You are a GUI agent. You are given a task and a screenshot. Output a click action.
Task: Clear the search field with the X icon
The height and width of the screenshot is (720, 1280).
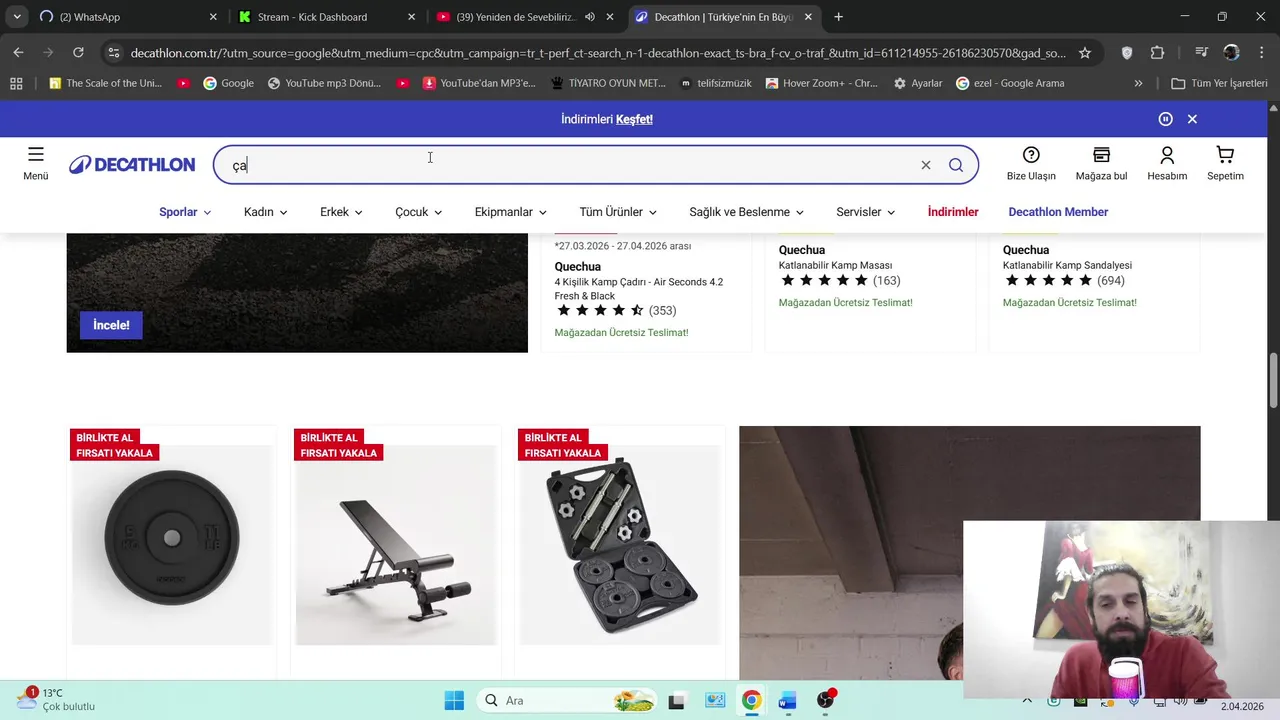926,165
